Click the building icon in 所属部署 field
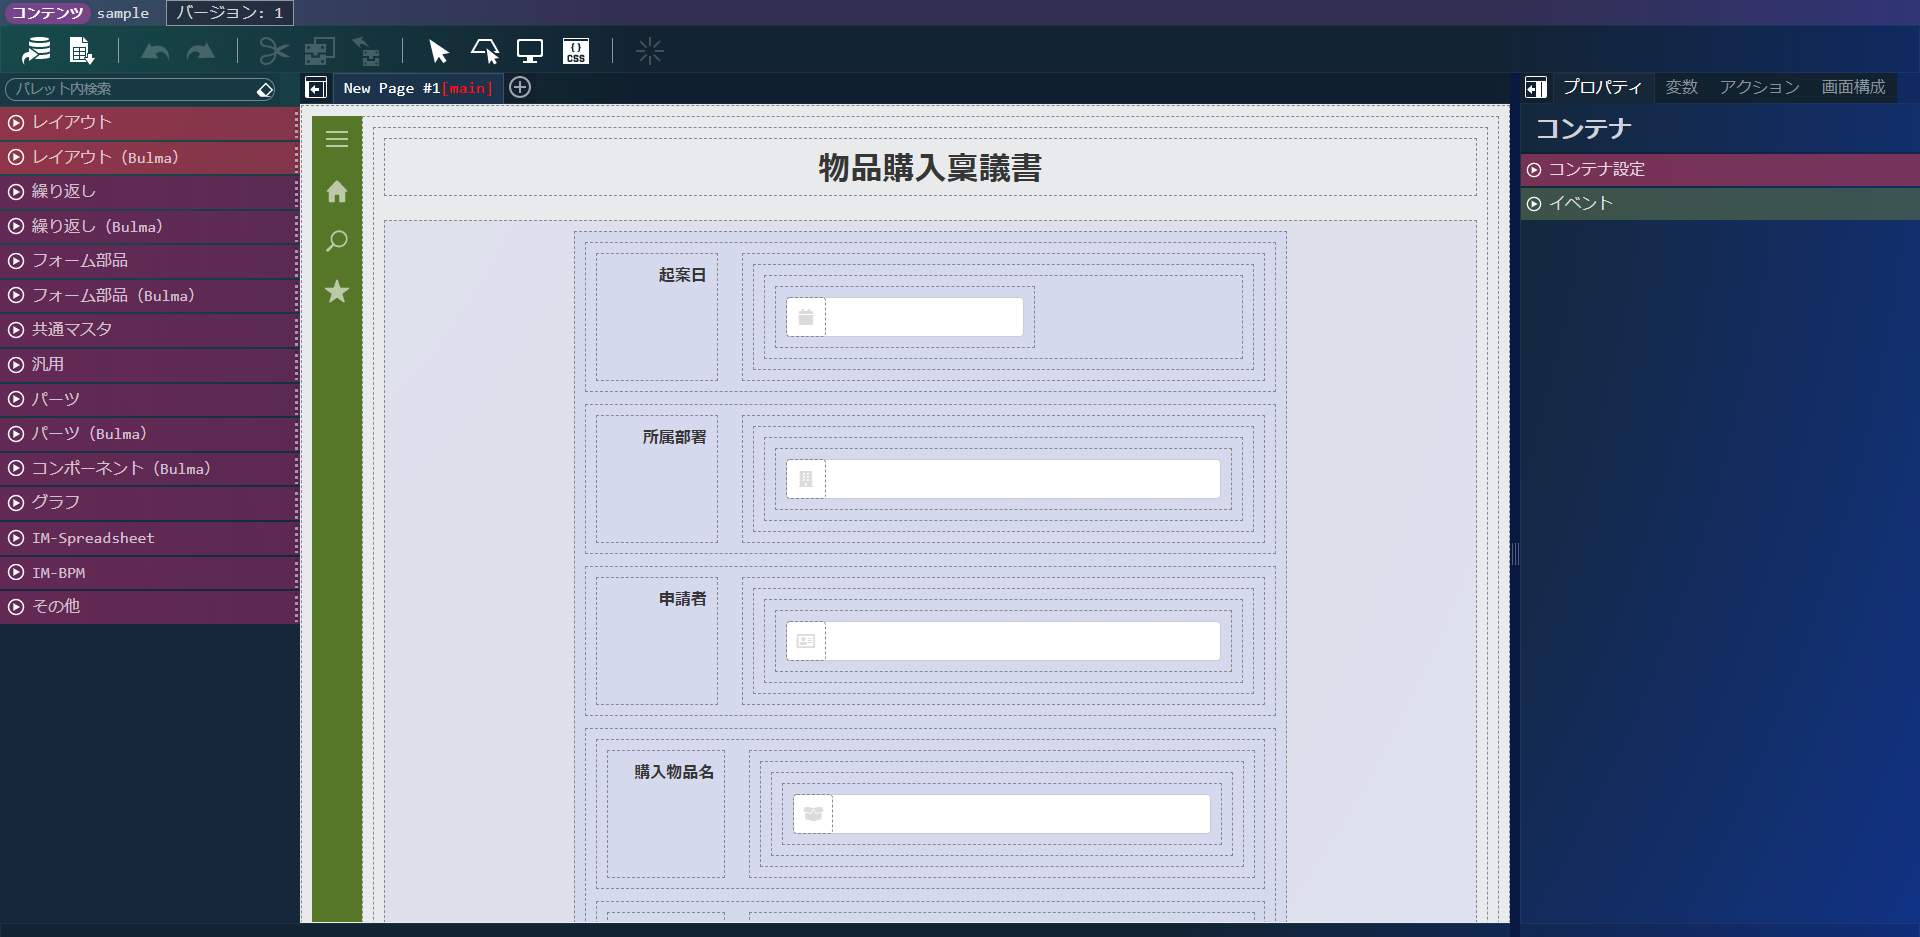1920x937 pixels. coord(806,479)
